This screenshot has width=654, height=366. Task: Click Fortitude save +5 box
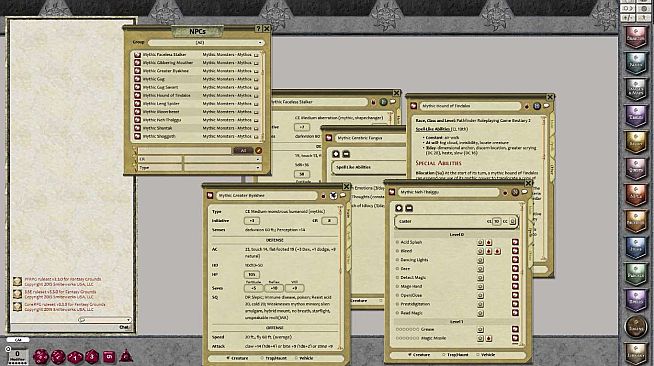point(253,288)
